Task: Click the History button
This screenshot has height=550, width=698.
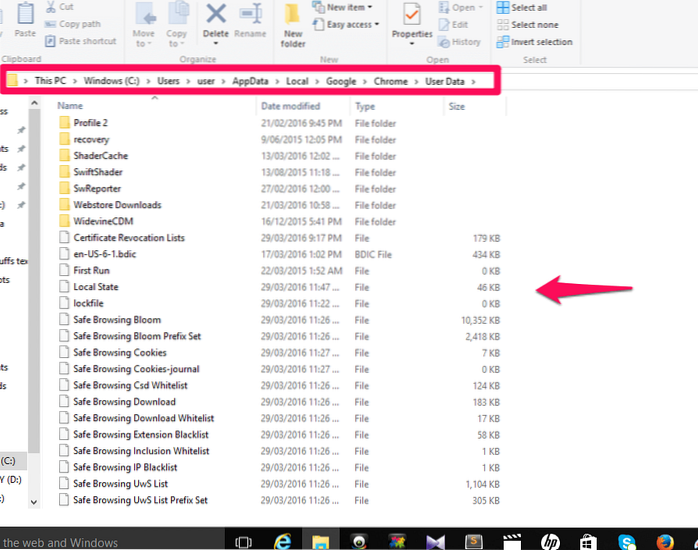Action: click(459, 42)
